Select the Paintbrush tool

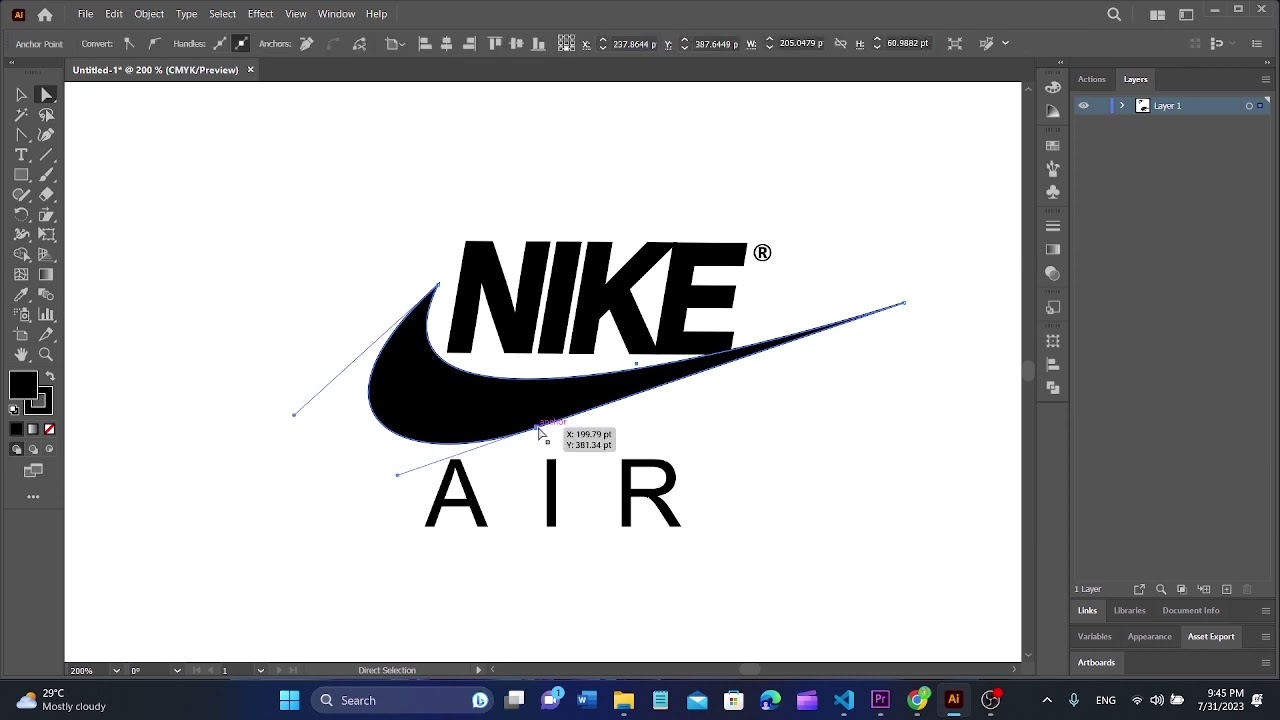tap(46, 175)
